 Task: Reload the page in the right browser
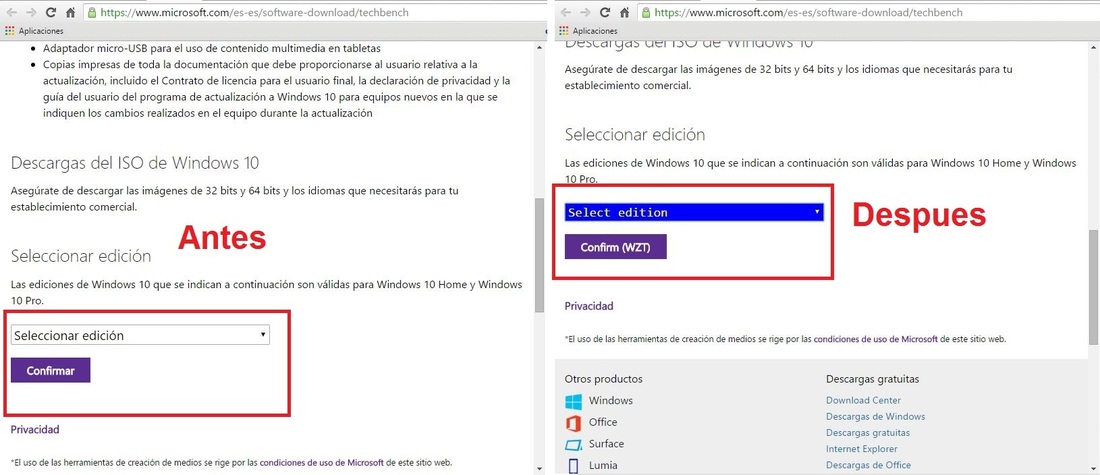point(605,13)
